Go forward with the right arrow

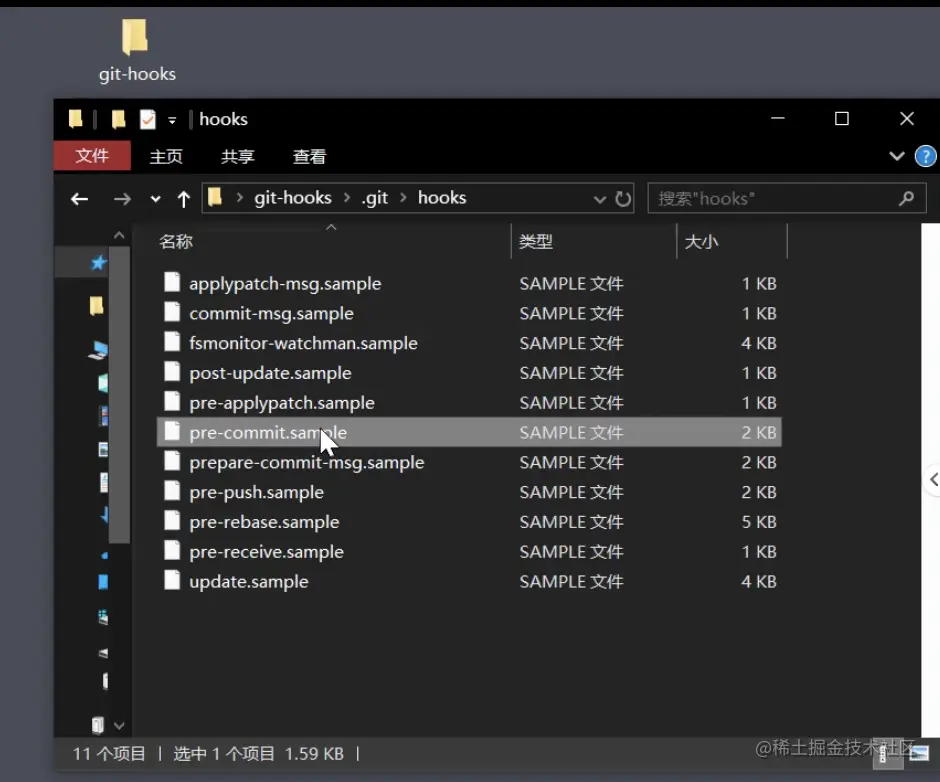122,198
